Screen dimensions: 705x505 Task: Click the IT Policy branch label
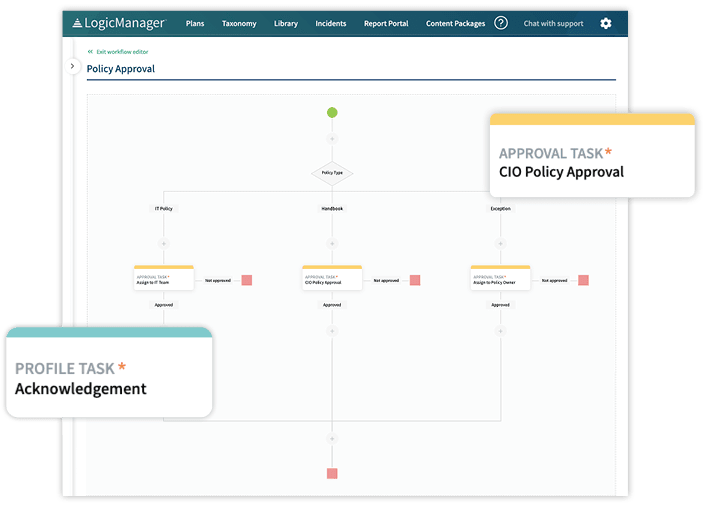[164, 209]
